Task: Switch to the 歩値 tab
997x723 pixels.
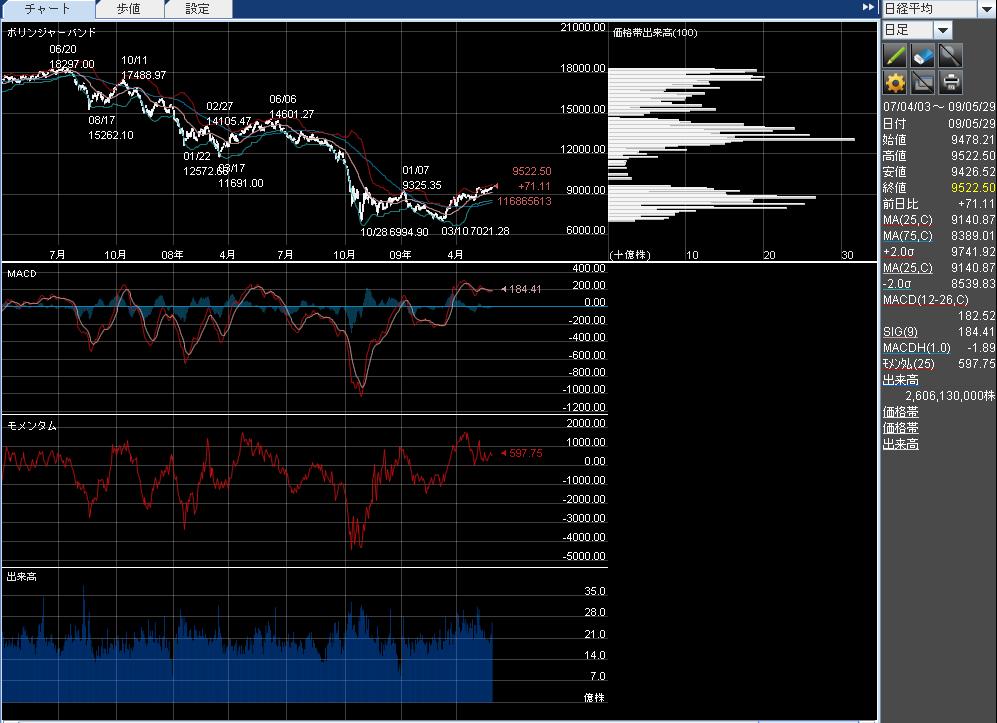Action: (x=128, y=9)
